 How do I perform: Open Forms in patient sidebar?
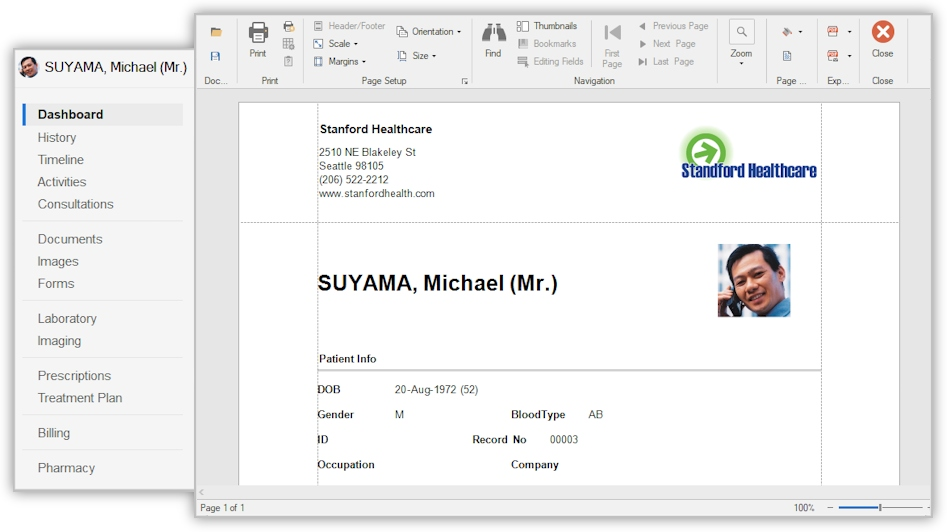[56, 284]
